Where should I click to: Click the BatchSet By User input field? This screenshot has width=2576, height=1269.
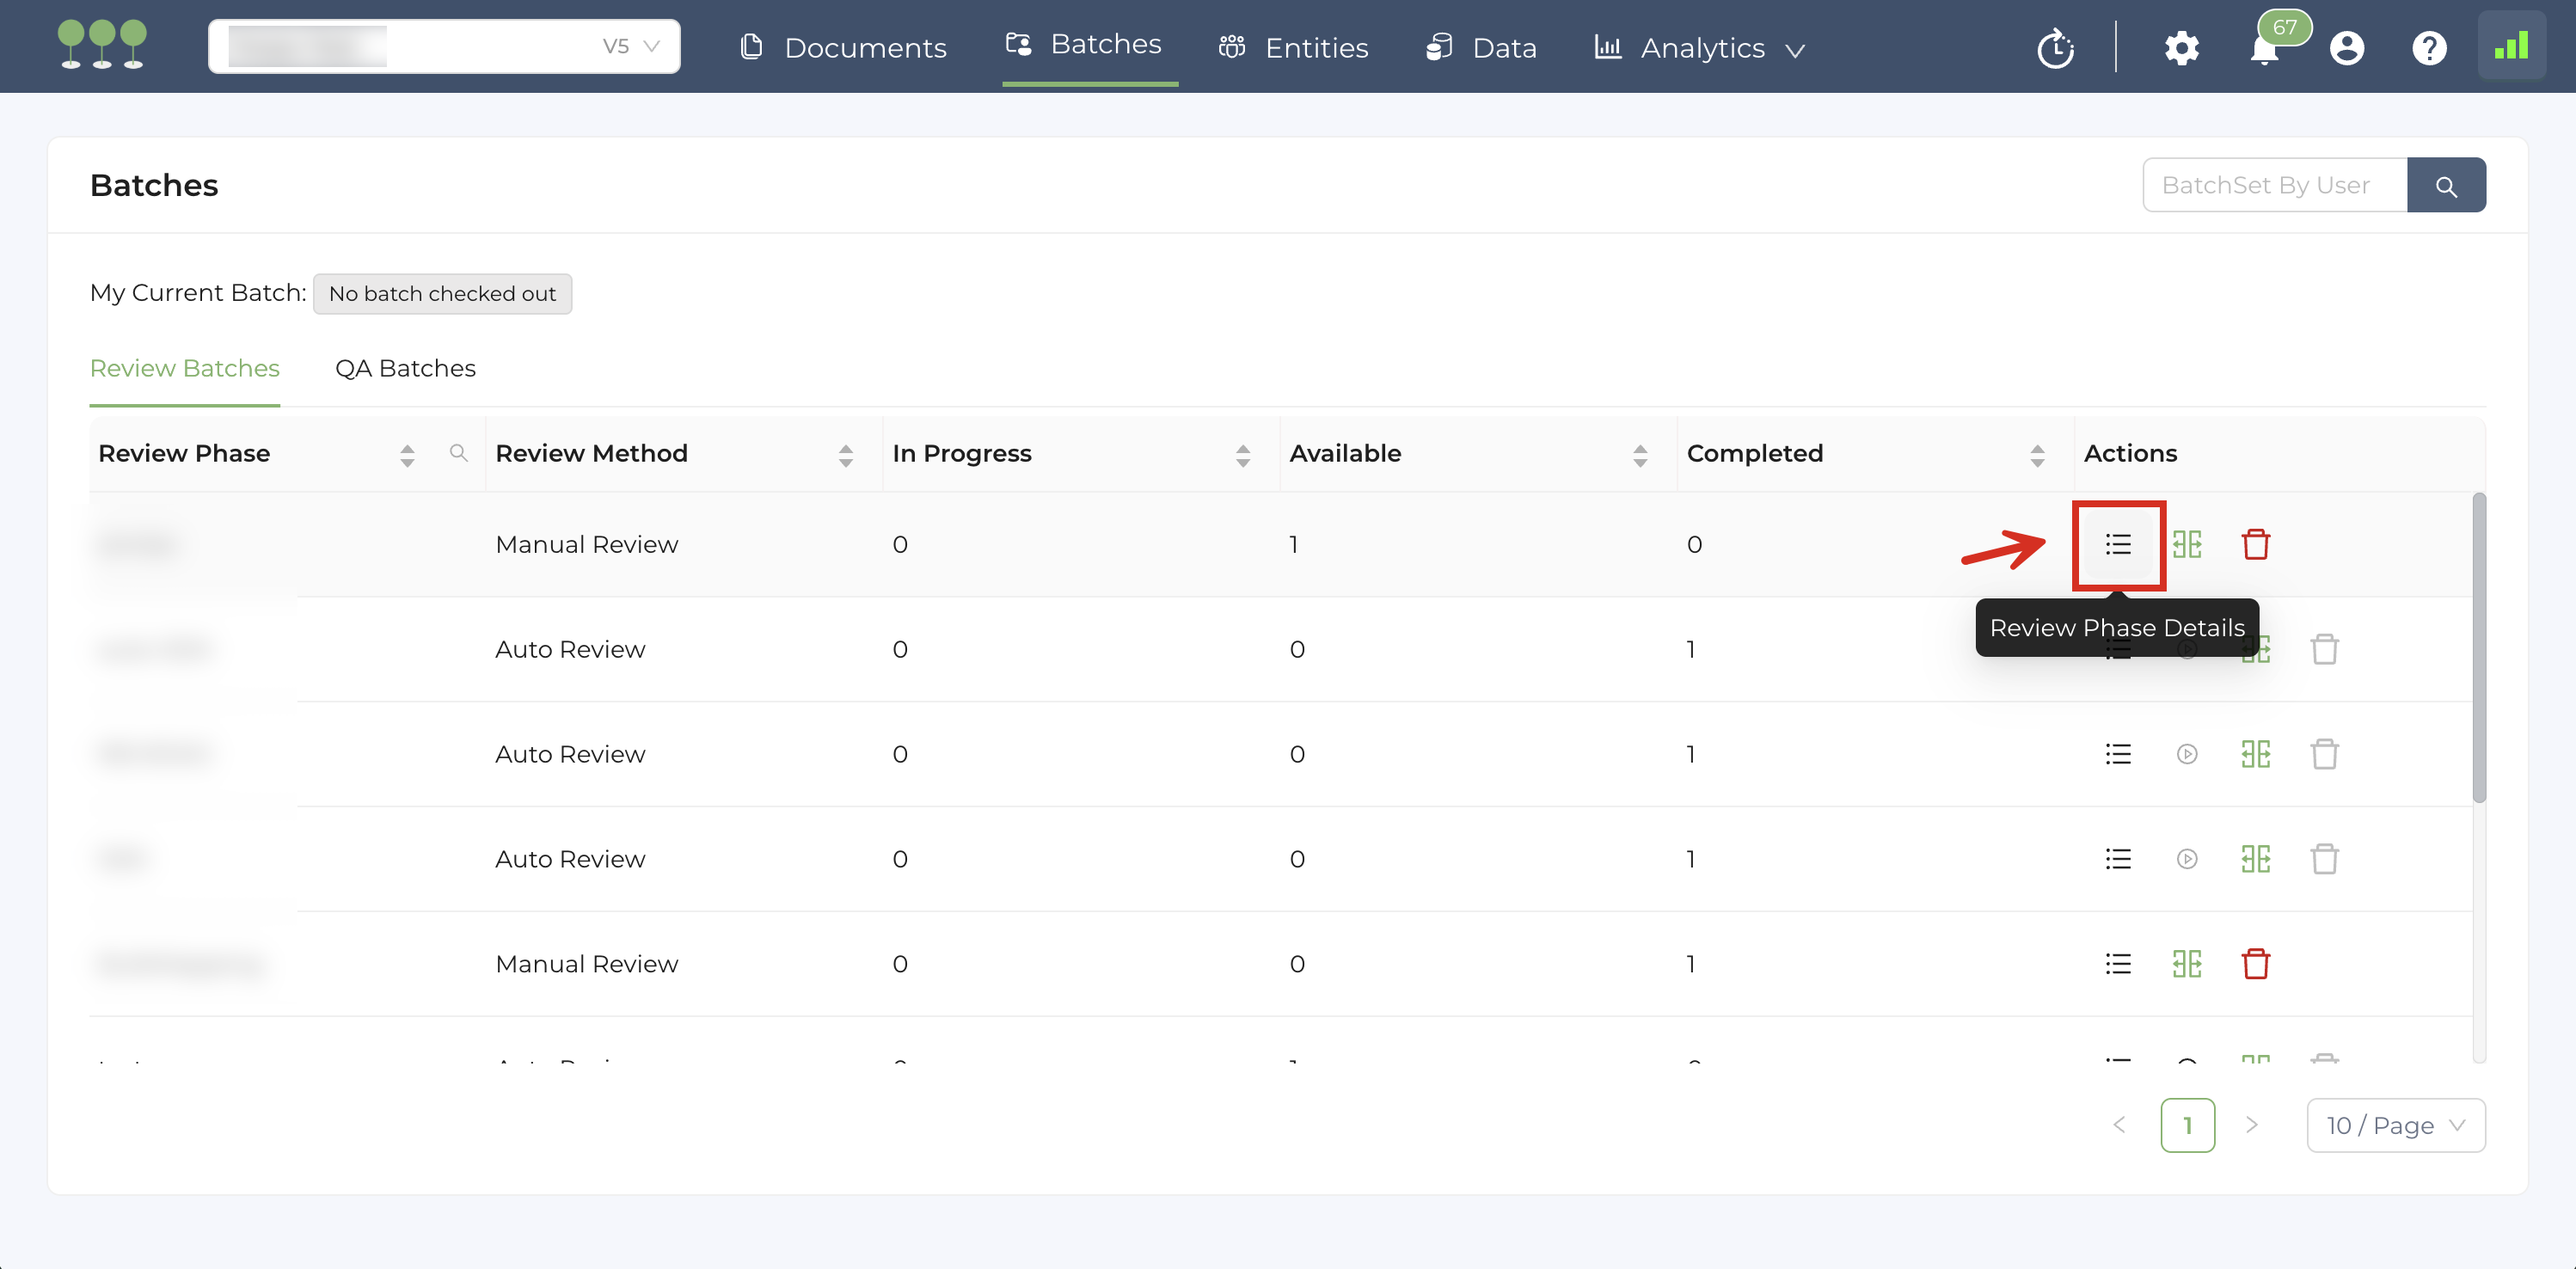pos(2273,185)
